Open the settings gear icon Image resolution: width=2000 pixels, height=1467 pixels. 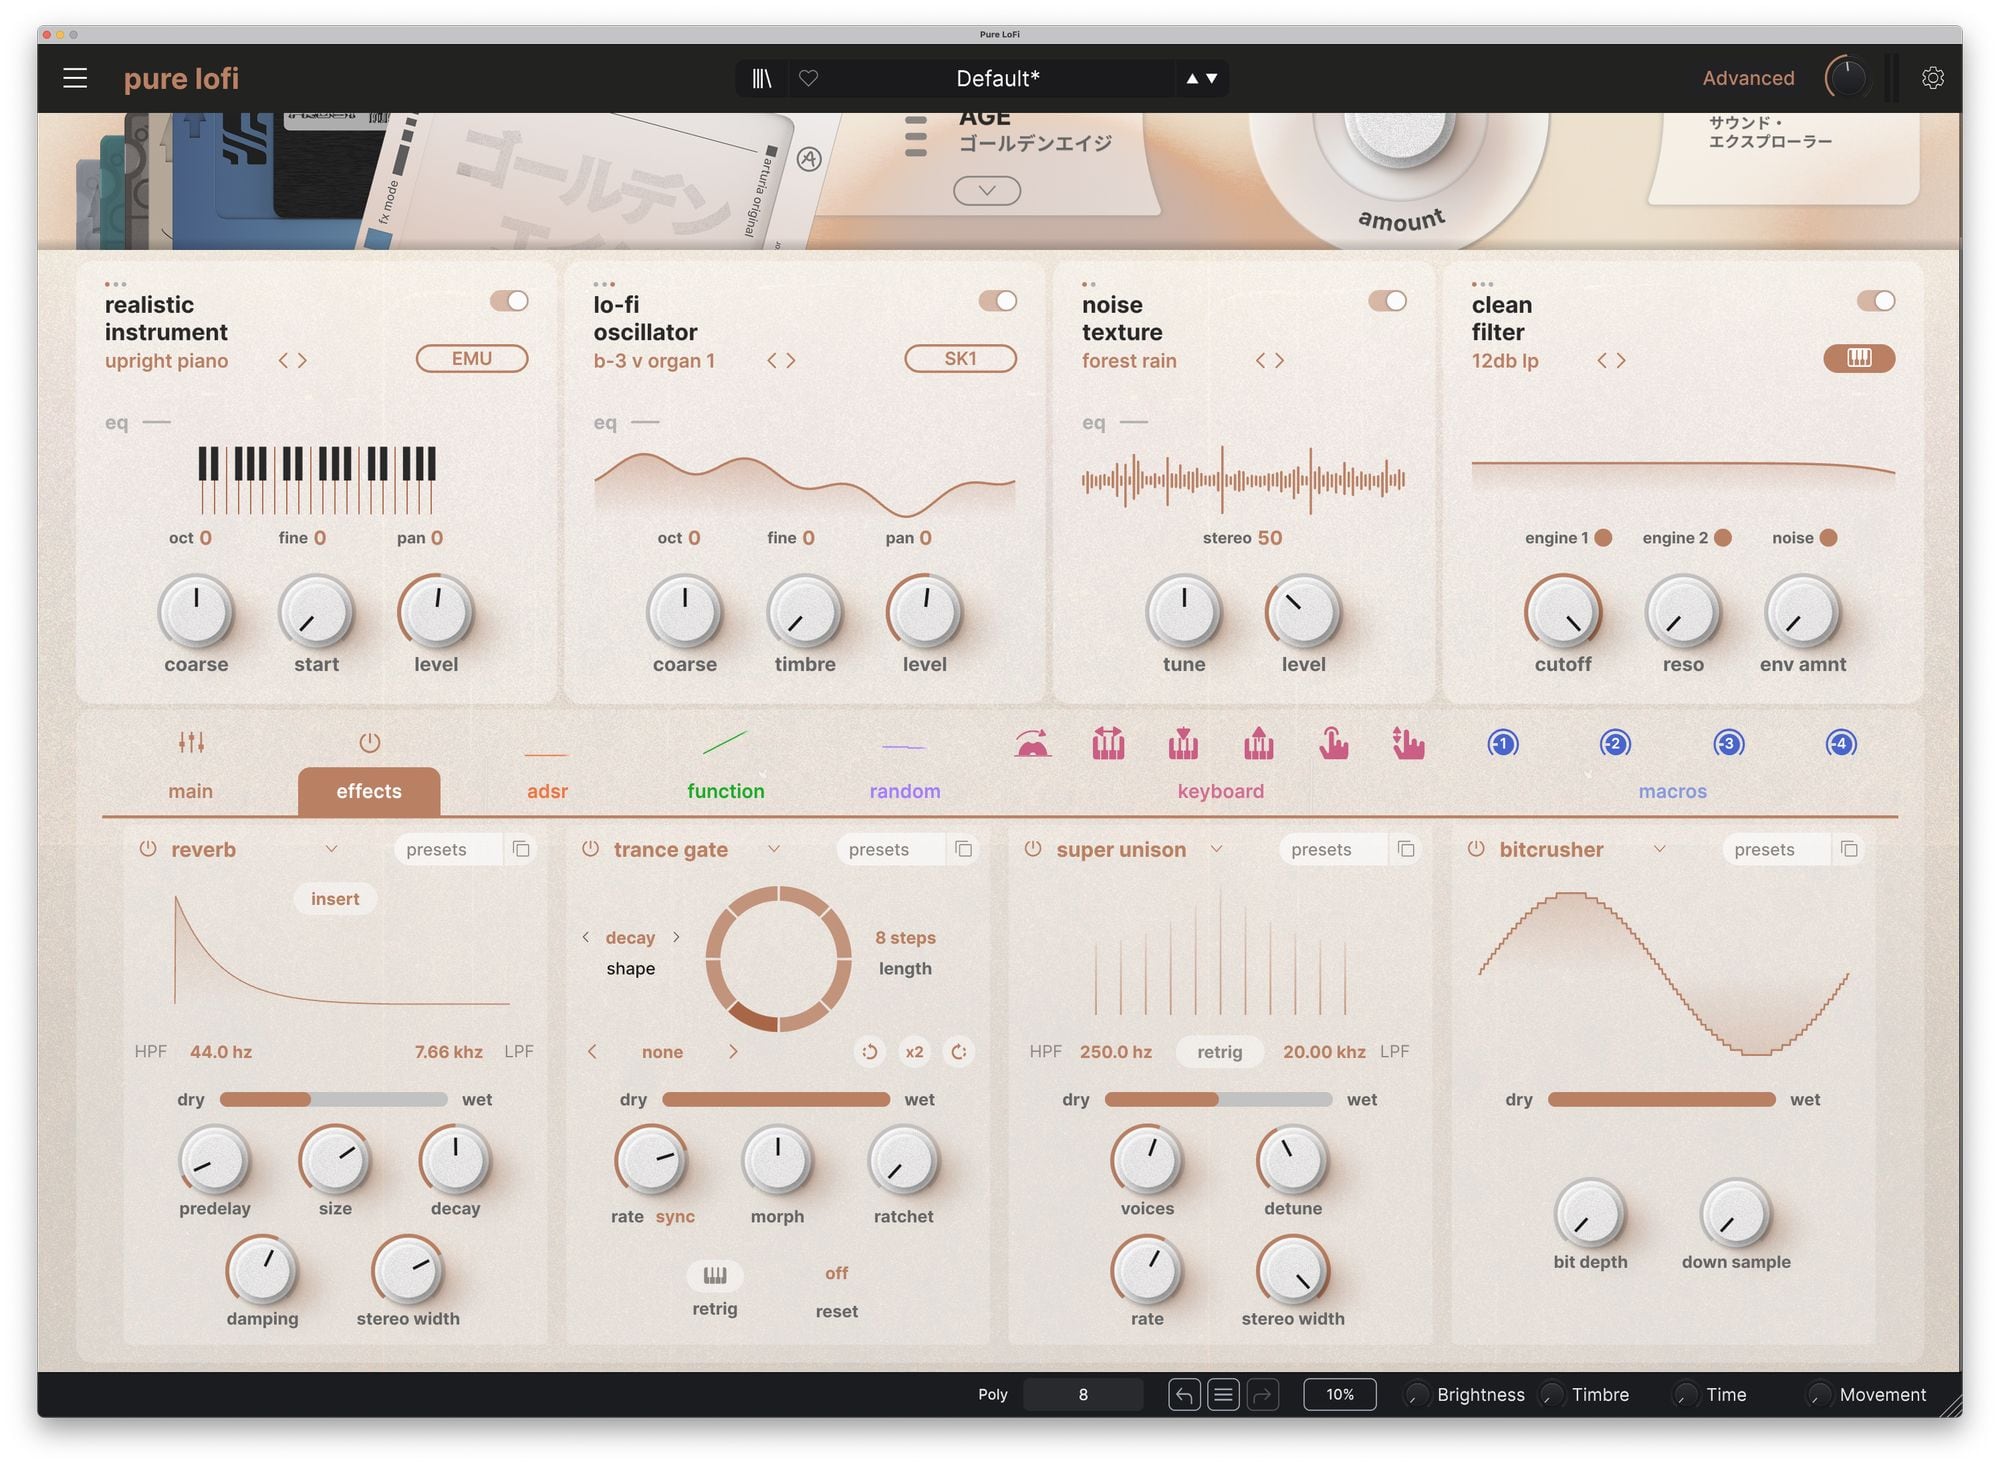pos(1932,78)
